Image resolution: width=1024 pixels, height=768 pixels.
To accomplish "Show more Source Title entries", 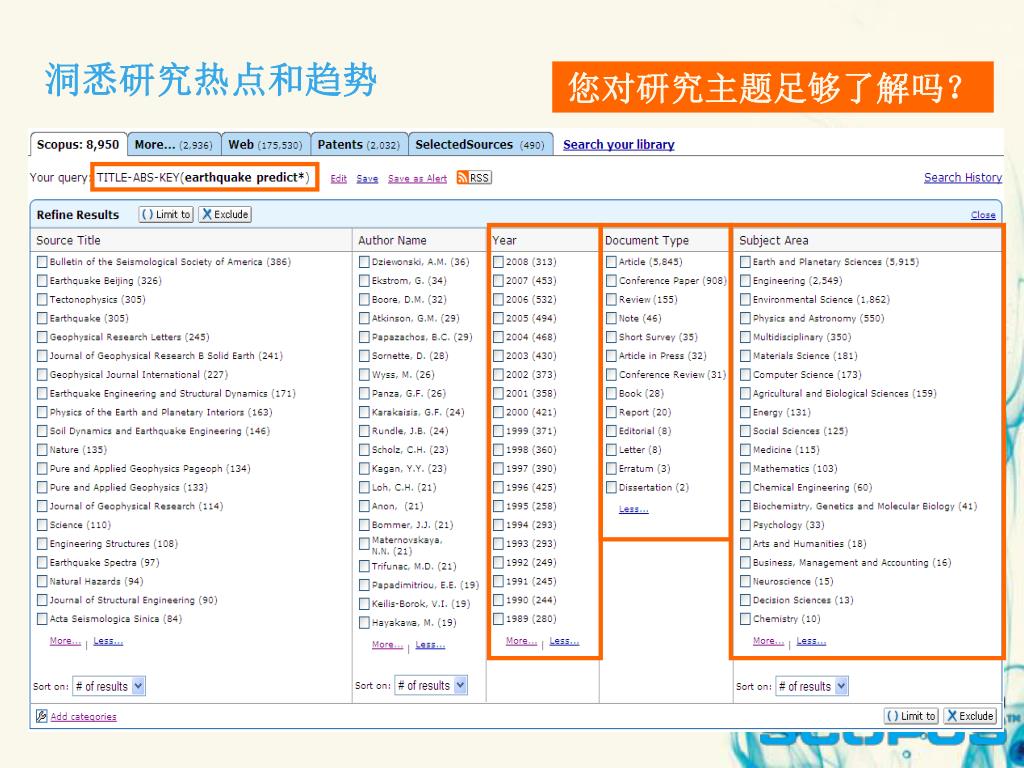I will pyautogui.click(x=65, y=641).
